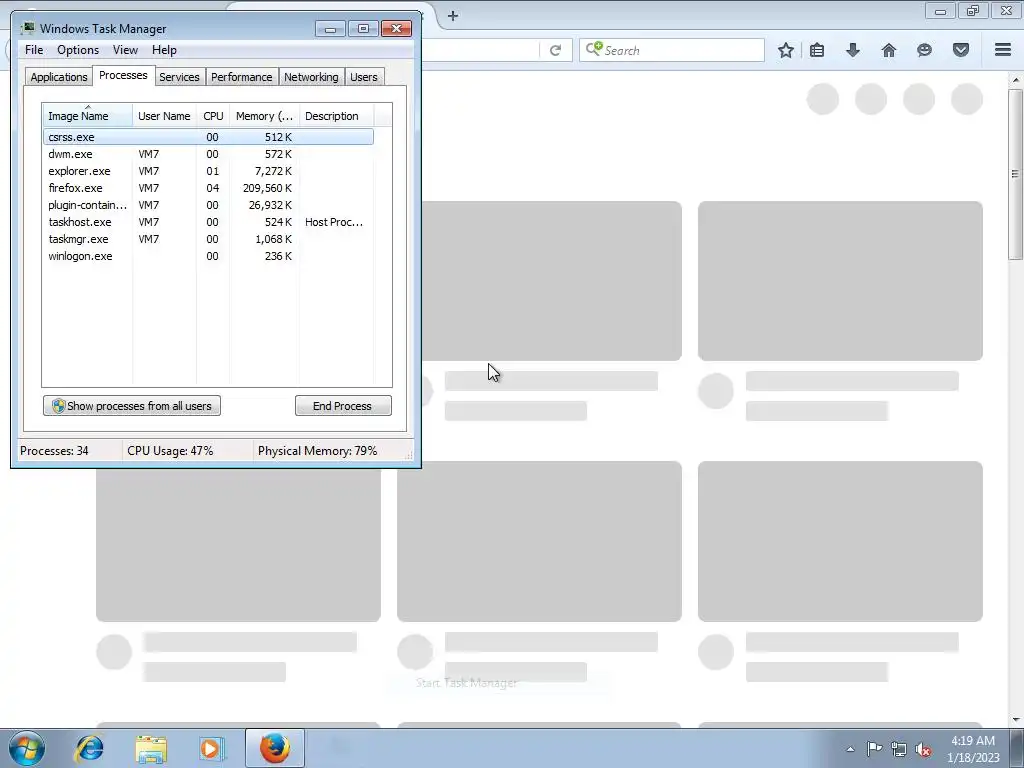Open a new Firefox tab with plus
This screenshot has width=1024, height=768.
click(453, 16)
